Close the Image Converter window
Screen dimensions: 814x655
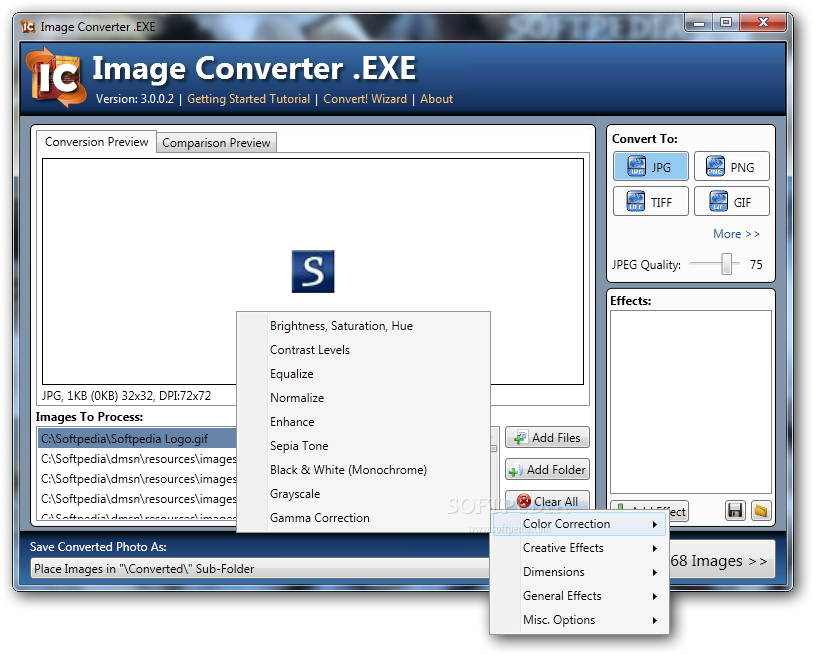763,22
